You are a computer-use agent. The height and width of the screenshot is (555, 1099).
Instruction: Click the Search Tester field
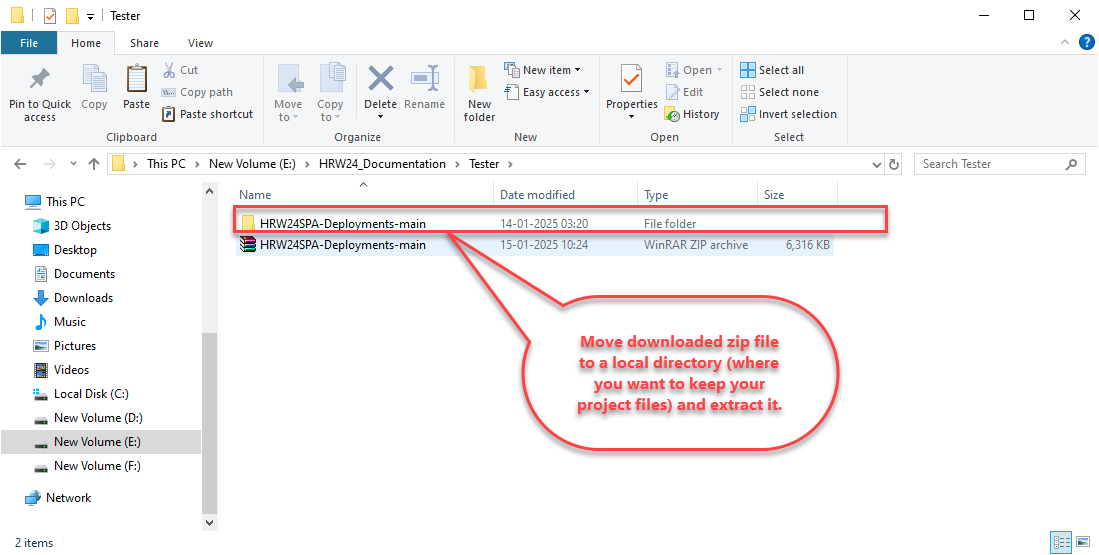(1000, 164)
